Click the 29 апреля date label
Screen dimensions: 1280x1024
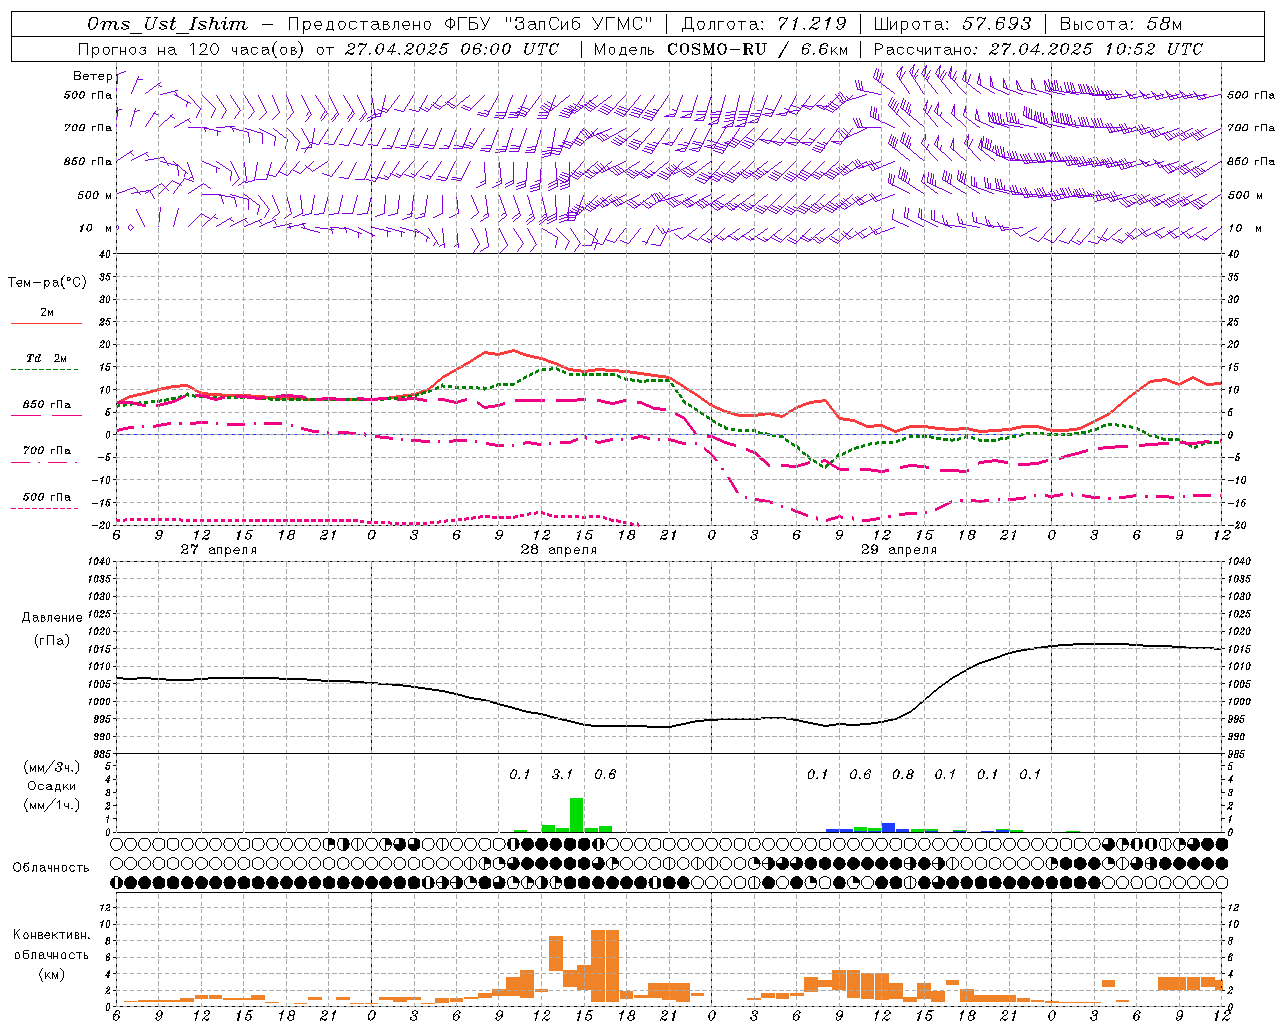coord(898,550)
